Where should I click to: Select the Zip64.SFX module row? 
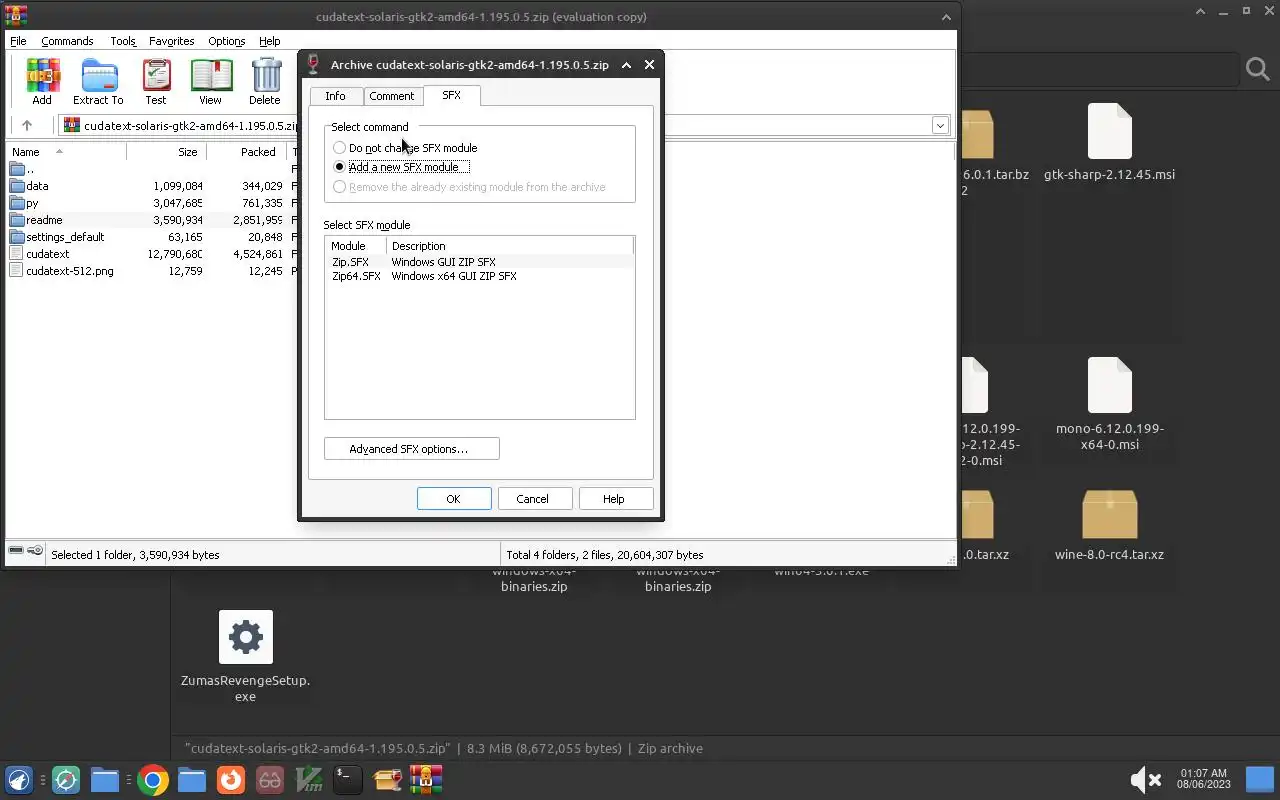point(480,276)
